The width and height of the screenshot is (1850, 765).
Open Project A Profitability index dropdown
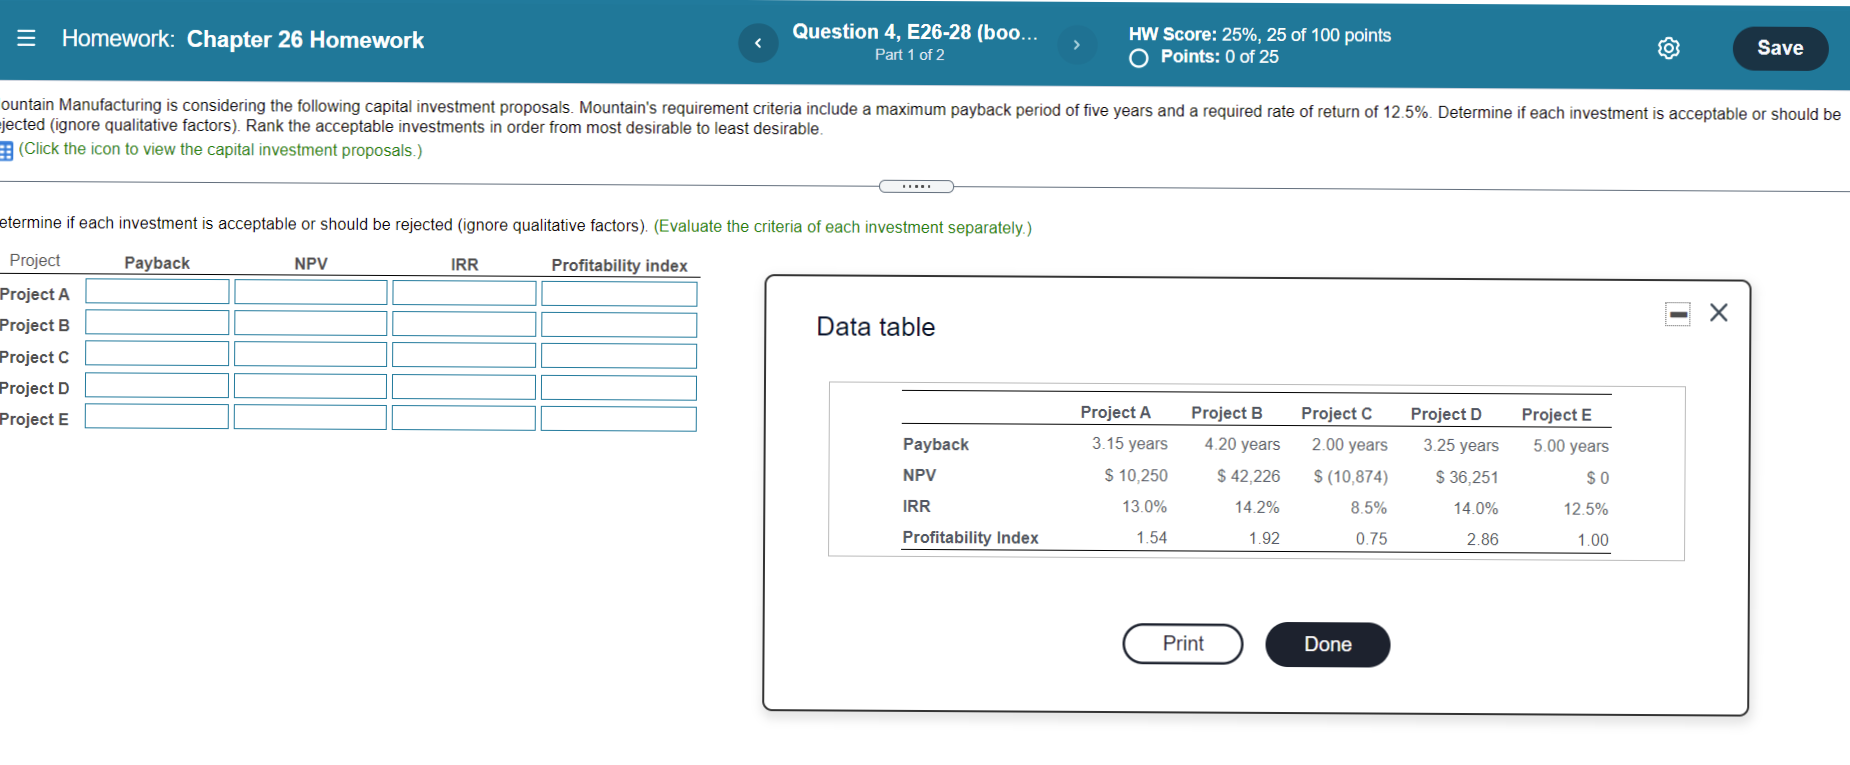coord(619,294)
